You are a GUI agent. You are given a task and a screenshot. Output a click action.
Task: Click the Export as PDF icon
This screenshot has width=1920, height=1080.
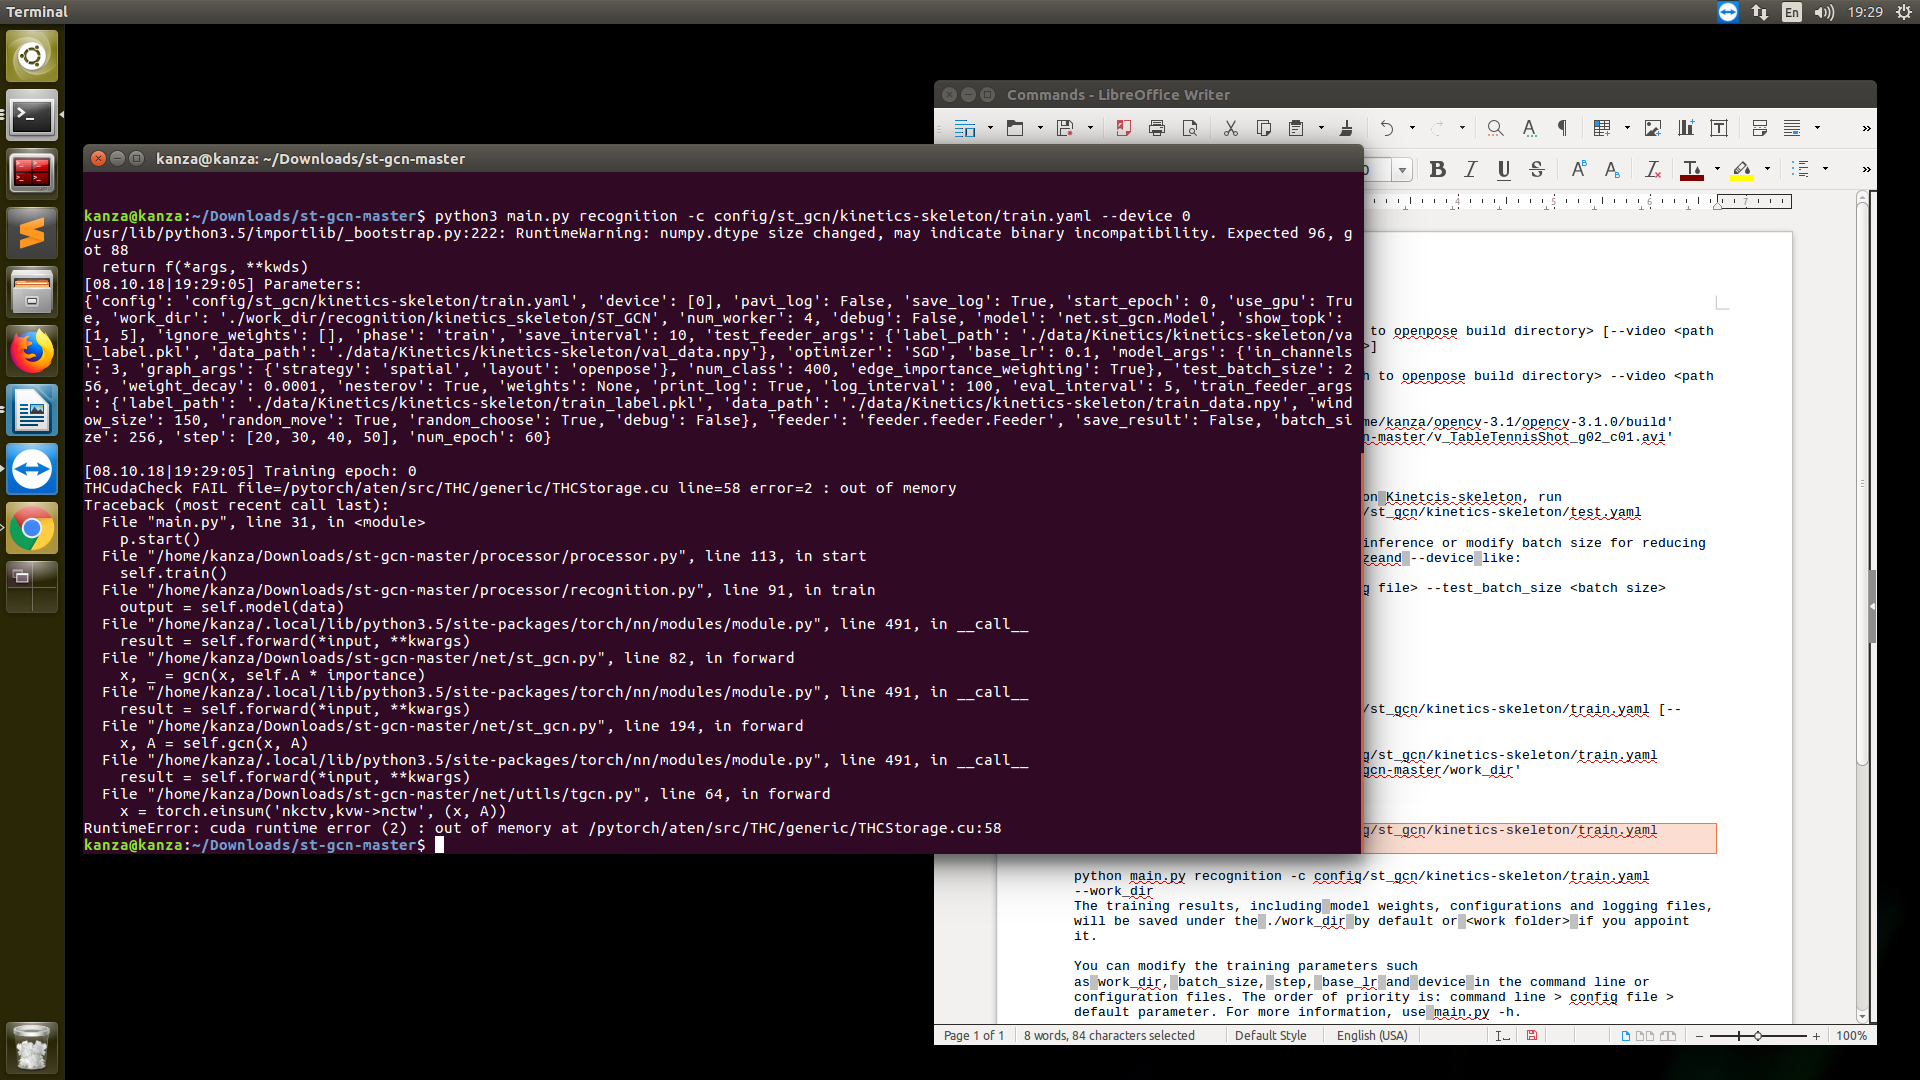tap(1123, 128)
